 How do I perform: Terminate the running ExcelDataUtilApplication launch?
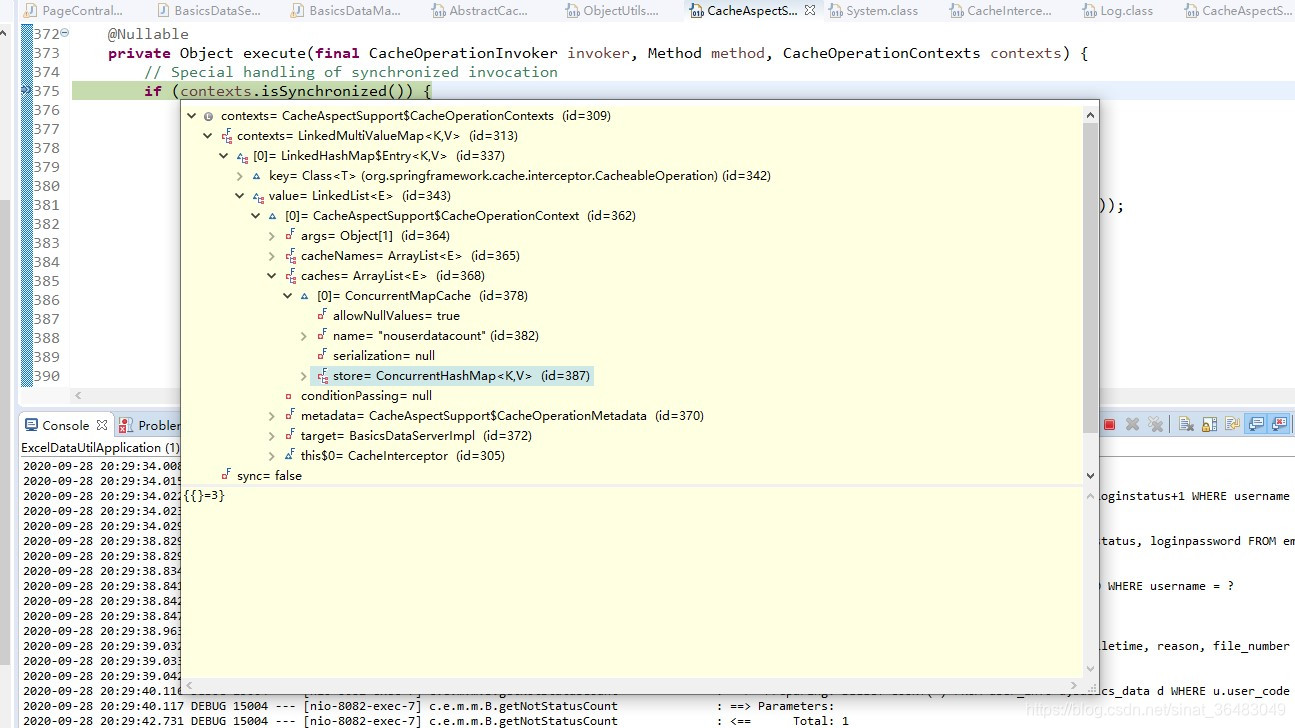(1109, 424)
